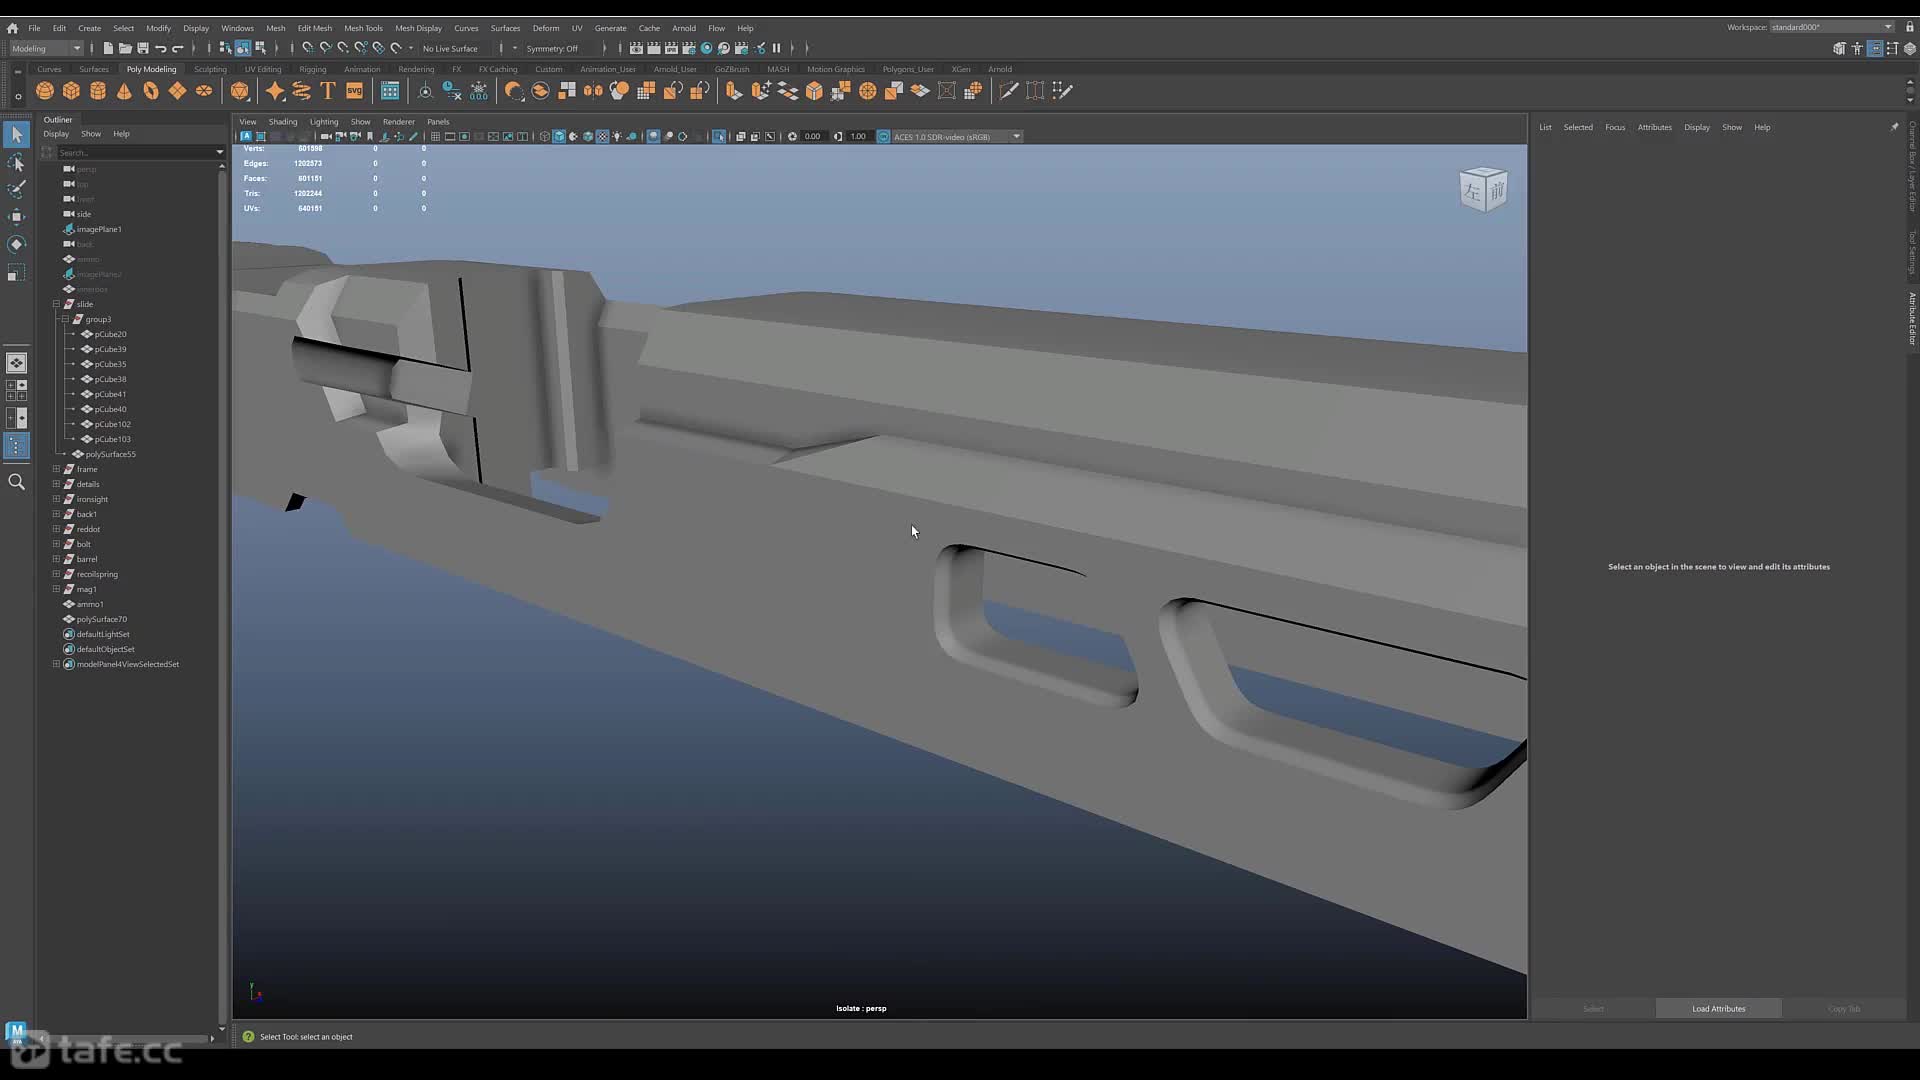
Task: Open the Outliner search filter dropdown arrow
Action: click(219, 152)
